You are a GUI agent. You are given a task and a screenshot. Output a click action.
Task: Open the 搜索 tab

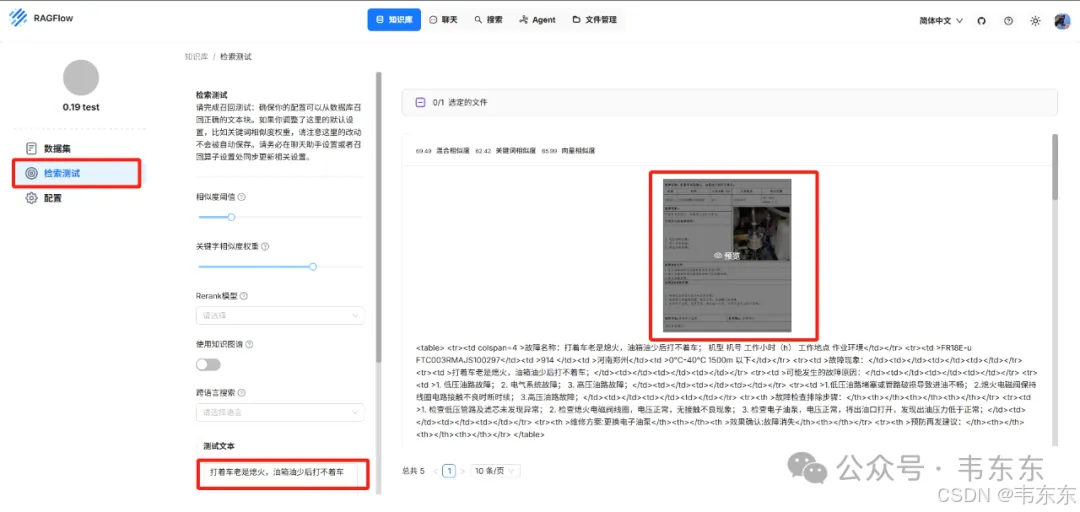pyautogui.click(x=488, y=20)
